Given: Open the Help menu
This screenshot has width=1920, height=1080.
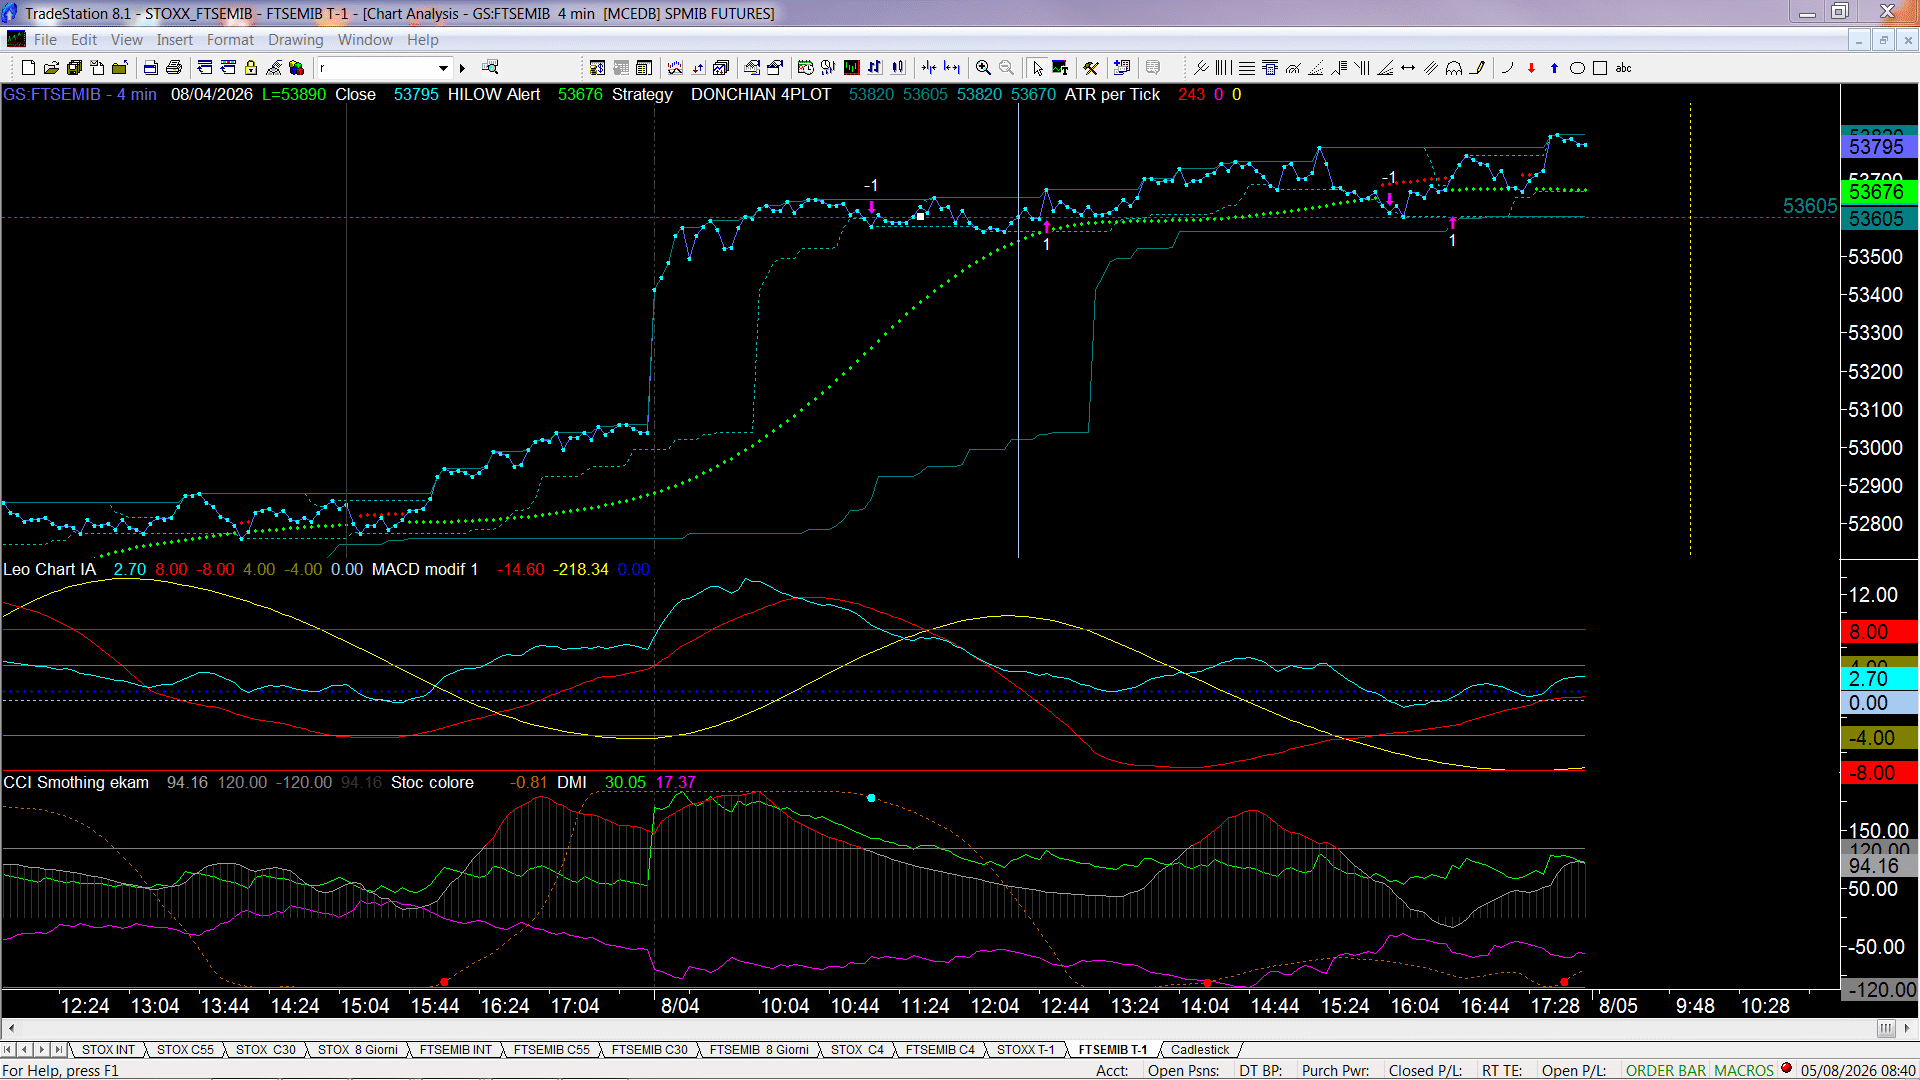Looking at the screenshot, I should point(422,40).
